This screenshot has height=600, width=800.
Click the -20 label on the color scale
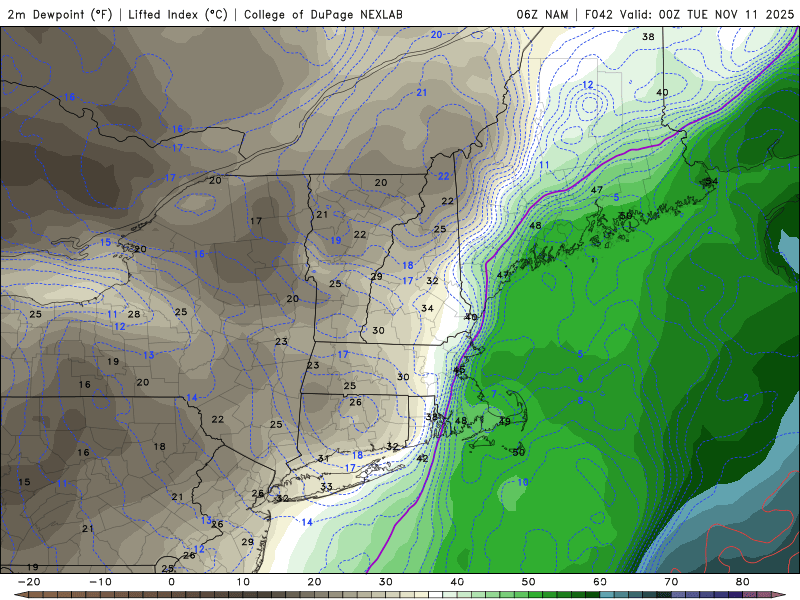29,582
